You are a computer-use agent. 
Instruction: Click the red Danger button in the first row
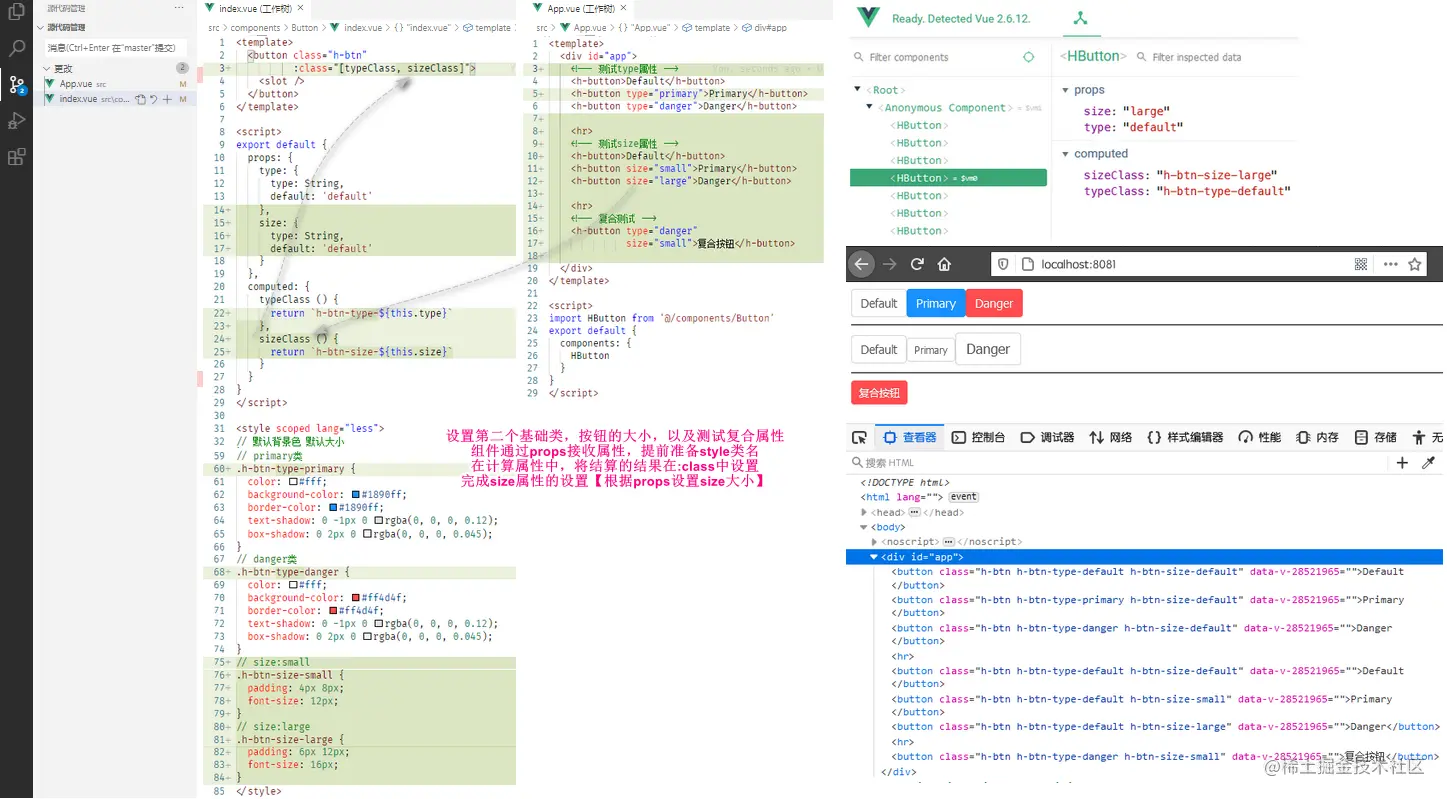[994, 303]
